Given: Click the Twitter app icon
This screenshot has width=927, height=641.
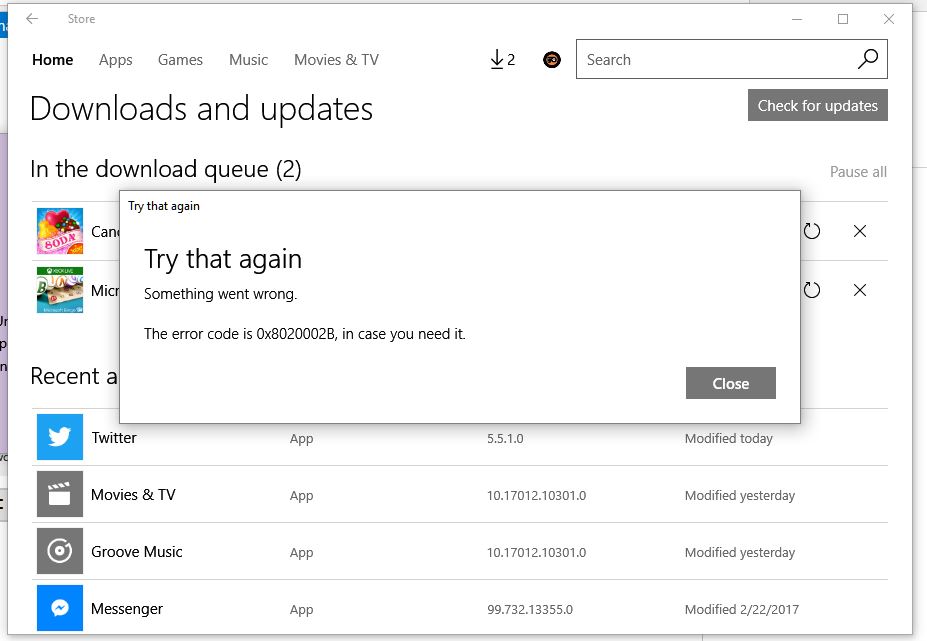Looking at the screenshot, I should tap(60, 437).
